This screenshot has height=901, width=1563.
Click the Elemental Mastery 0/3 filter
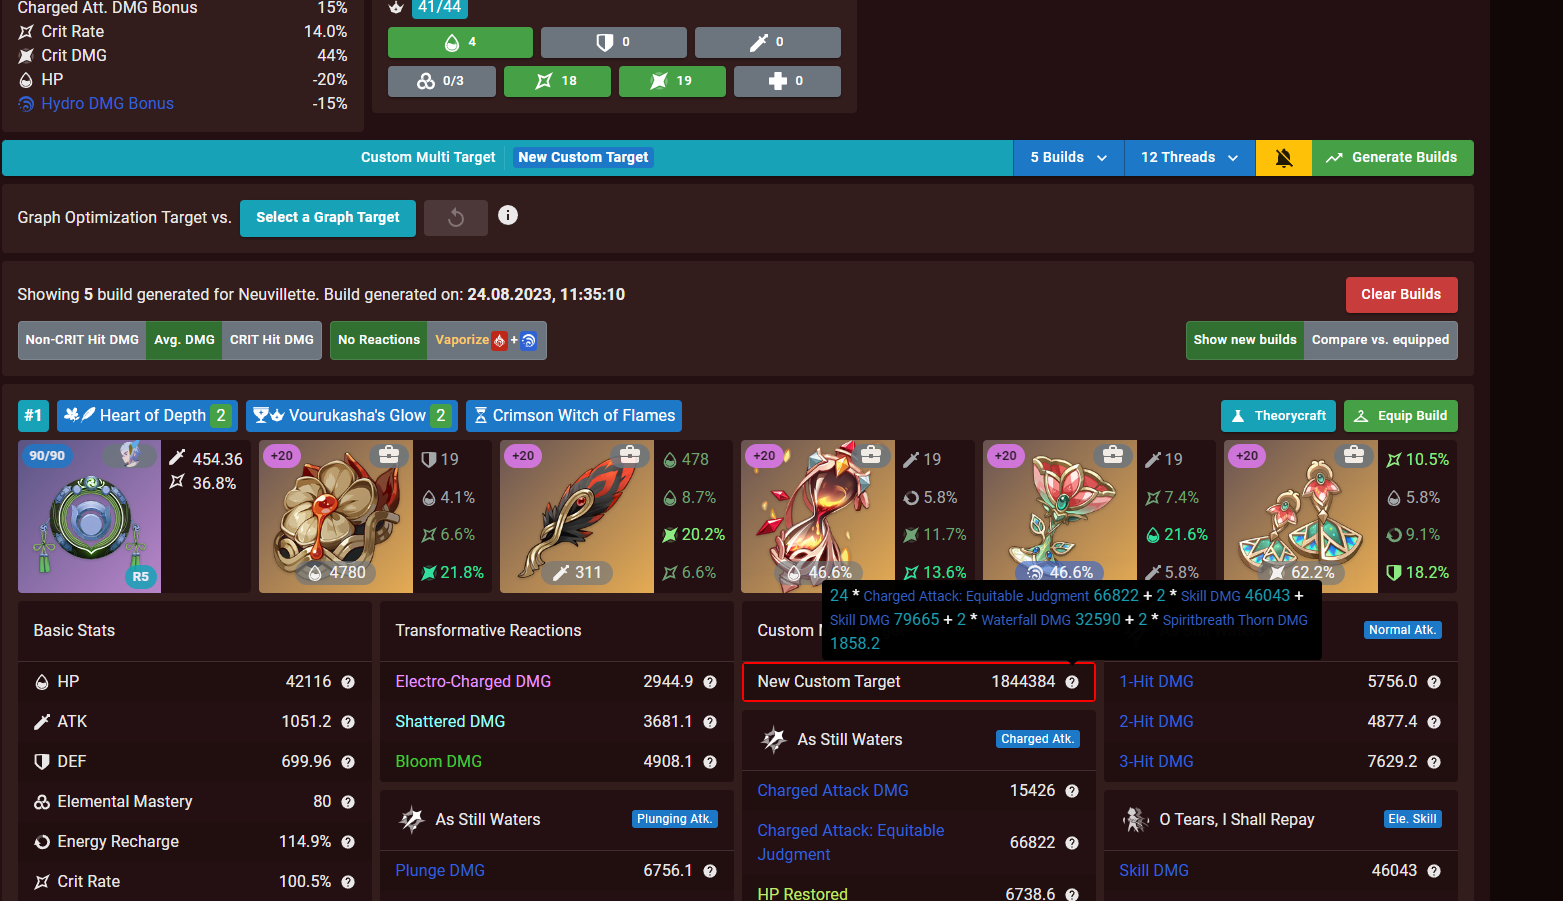tap(442, 81)
